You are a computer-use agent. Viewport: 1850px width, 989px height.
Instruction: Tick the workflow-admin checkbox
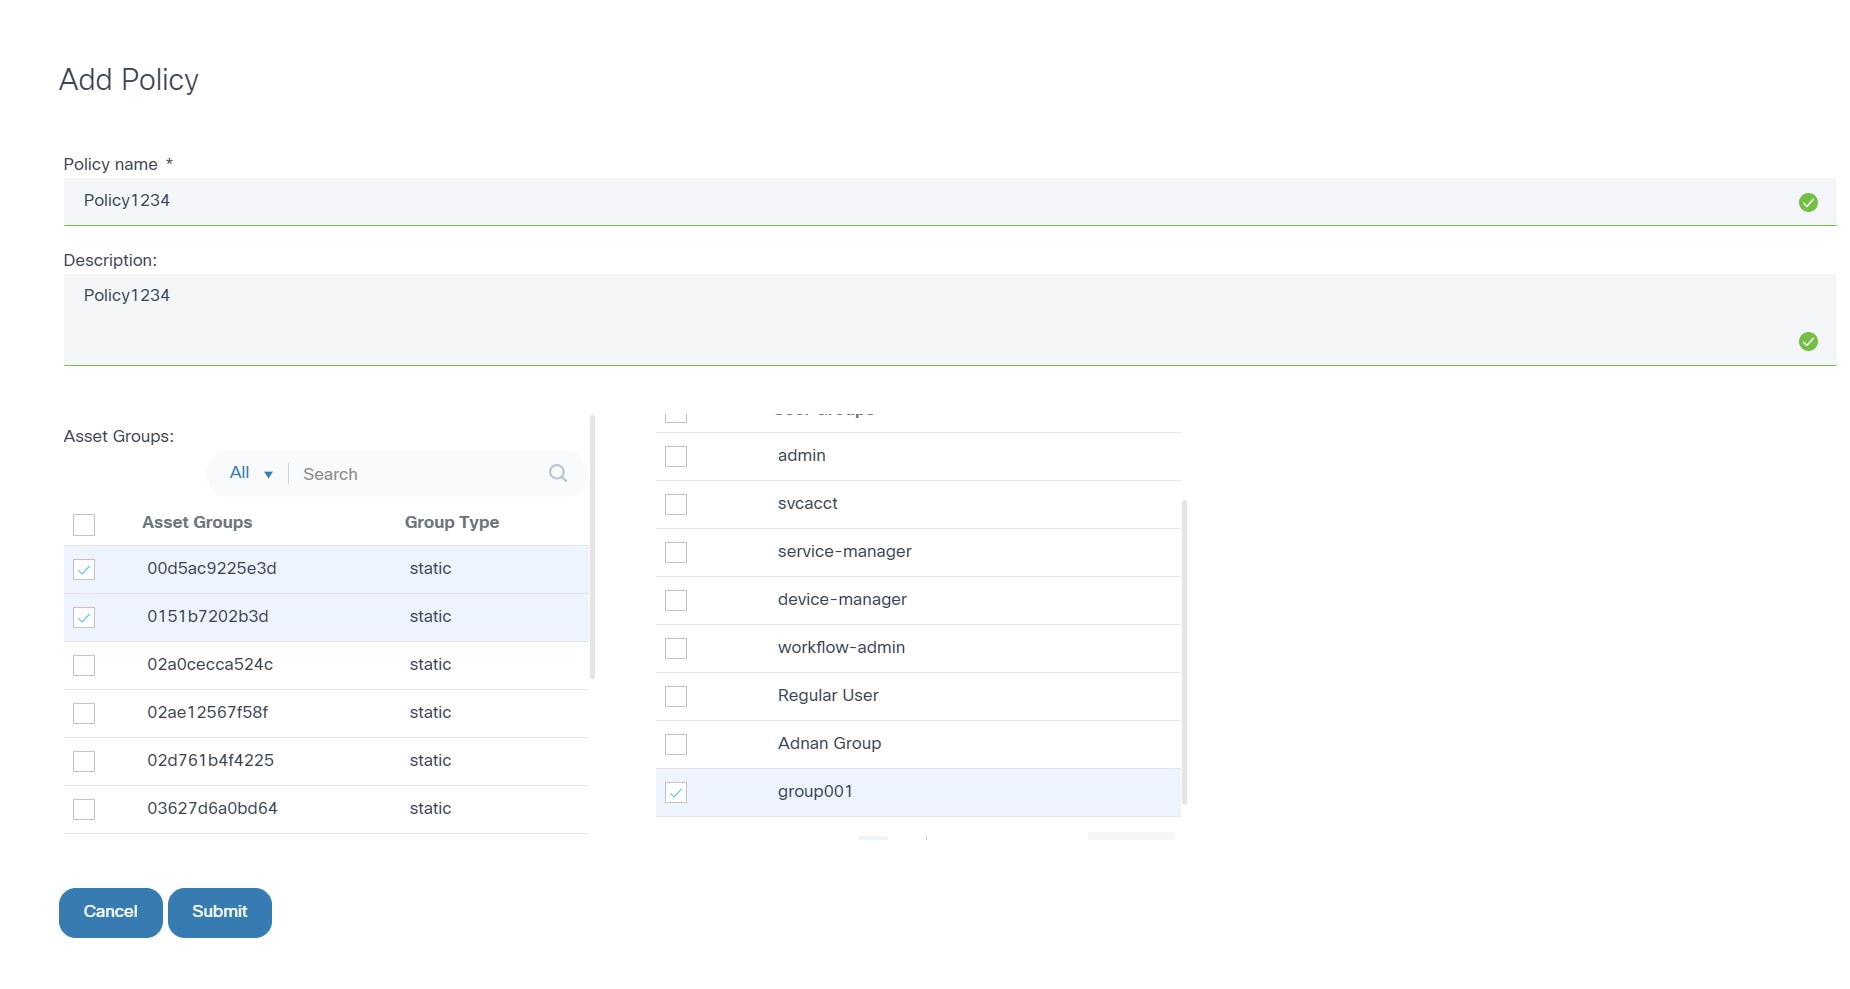click(676, 648)
